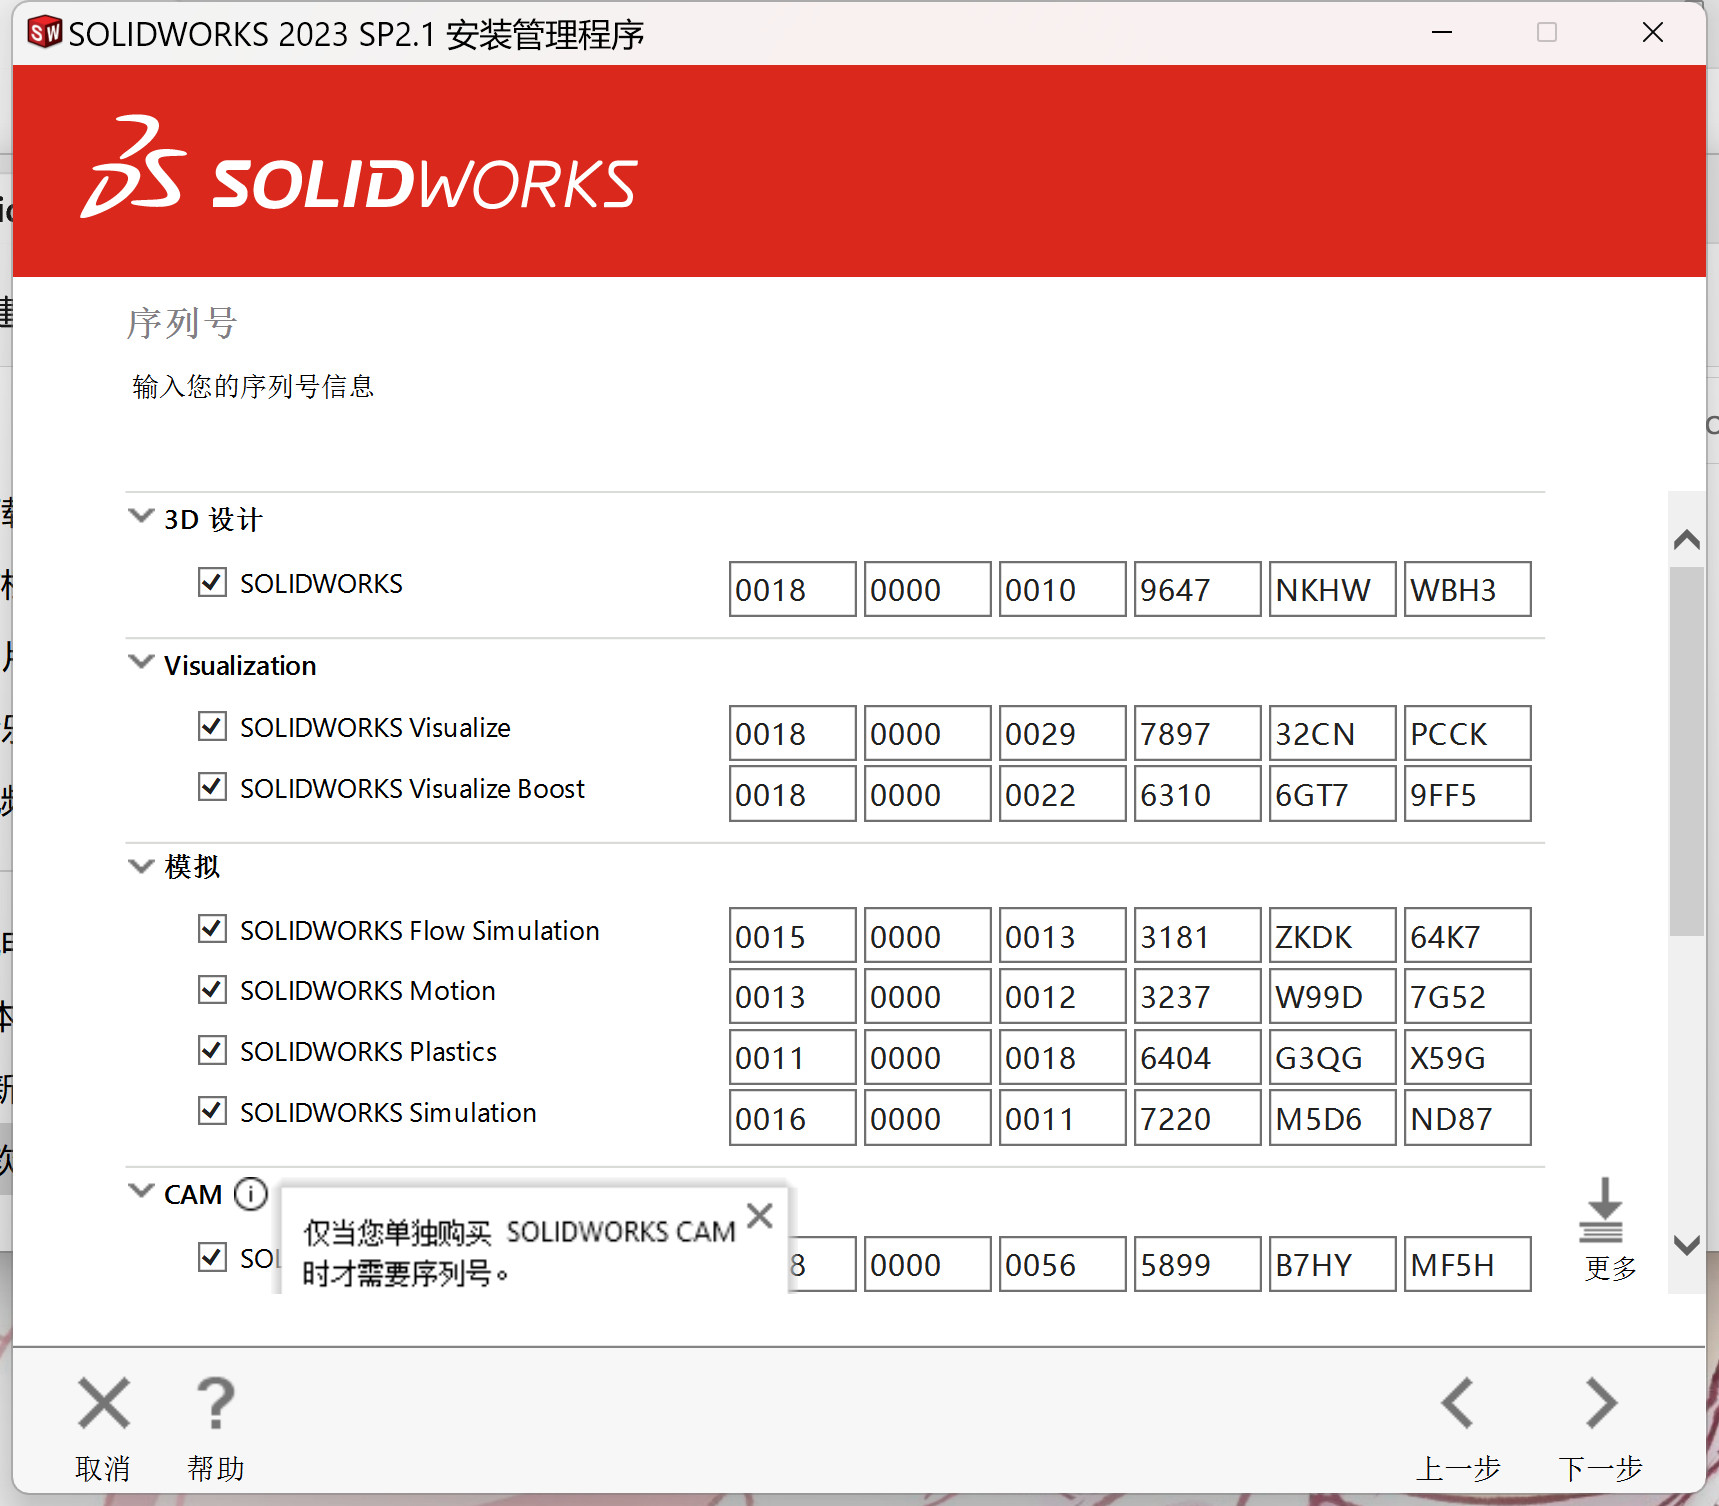The width and height of the screenshot is (1719, 1506).
Task: Click the scroll down arrow of the list
Action: pos(1687,1246)
